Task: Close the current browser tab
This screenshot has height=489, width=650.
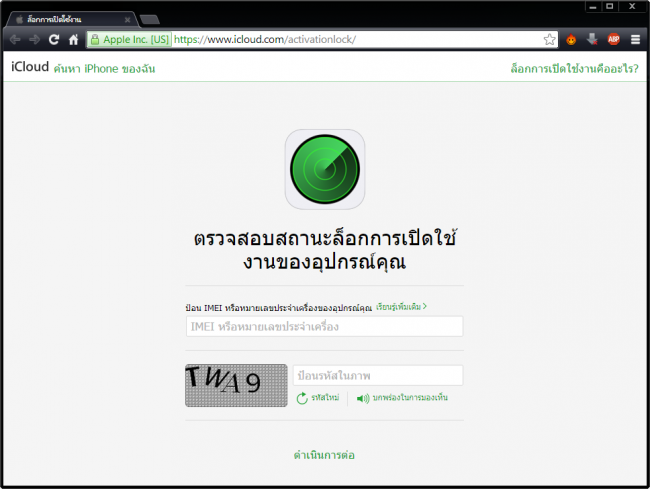Action: click(127, 19)
